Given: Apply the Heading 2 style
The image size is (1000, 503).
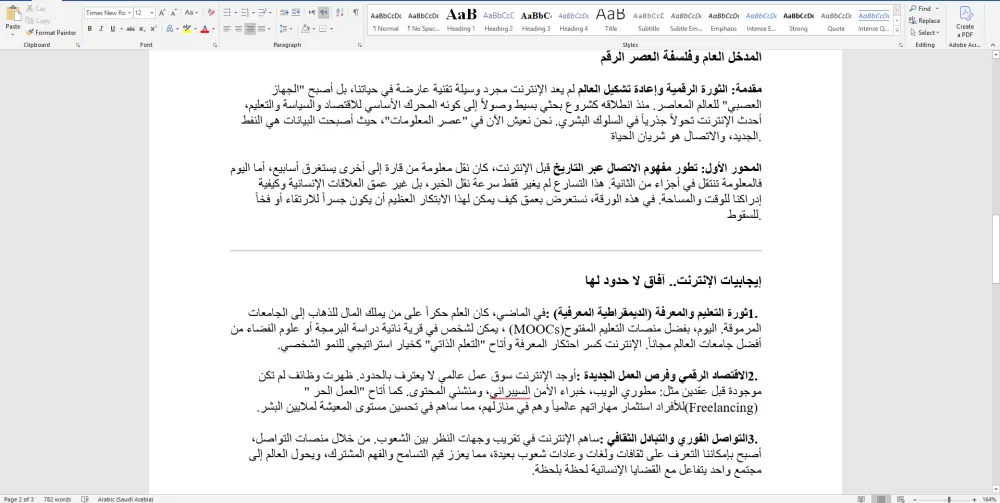Looking at the screenshot, I should click(x=499, y=20).
